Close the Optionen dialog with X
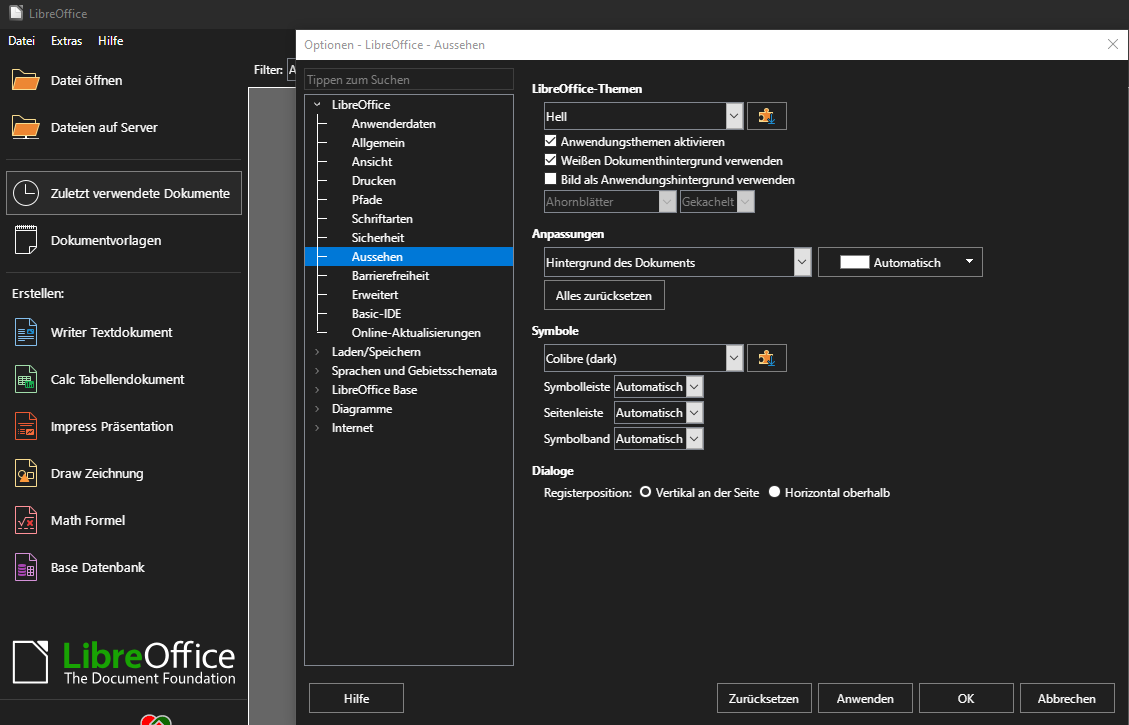This screenshot has width=1129, height=725. coord(1112,45)
